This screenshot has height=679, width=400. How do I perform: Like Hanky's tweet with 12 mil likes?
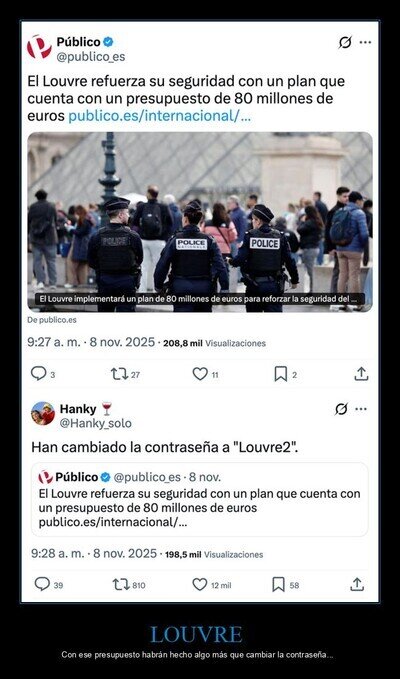[x=200, y=585]
